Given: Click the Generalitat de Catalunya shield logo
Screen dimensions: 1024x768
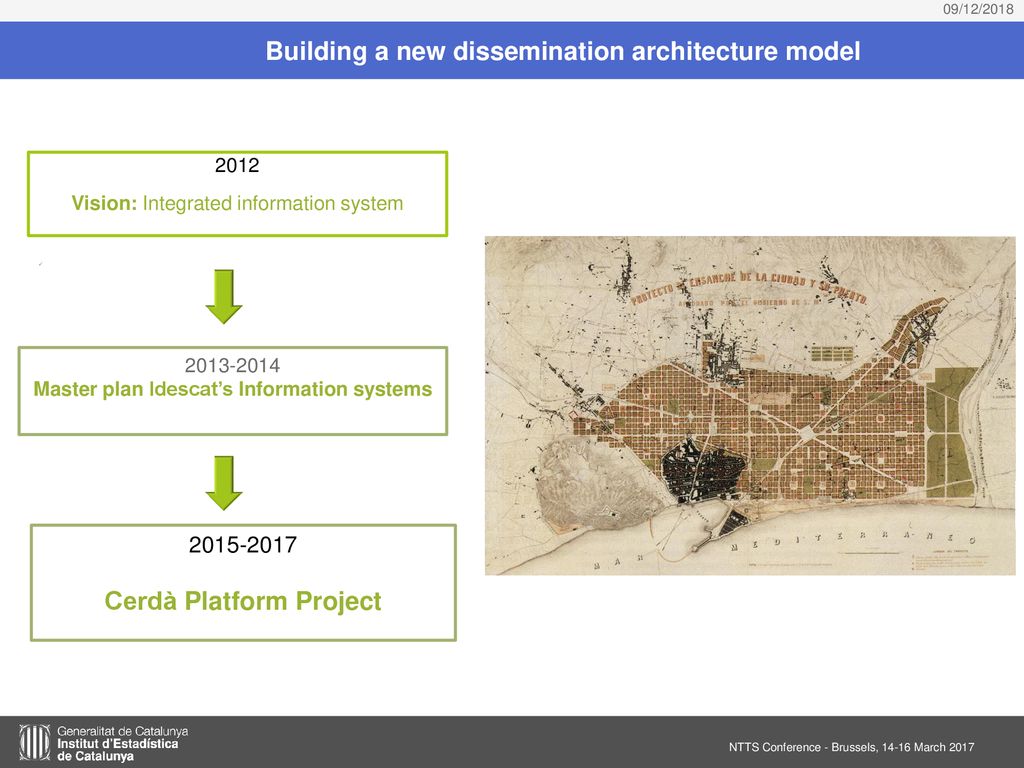Looking at the screenshot, I should pos(35,743).
